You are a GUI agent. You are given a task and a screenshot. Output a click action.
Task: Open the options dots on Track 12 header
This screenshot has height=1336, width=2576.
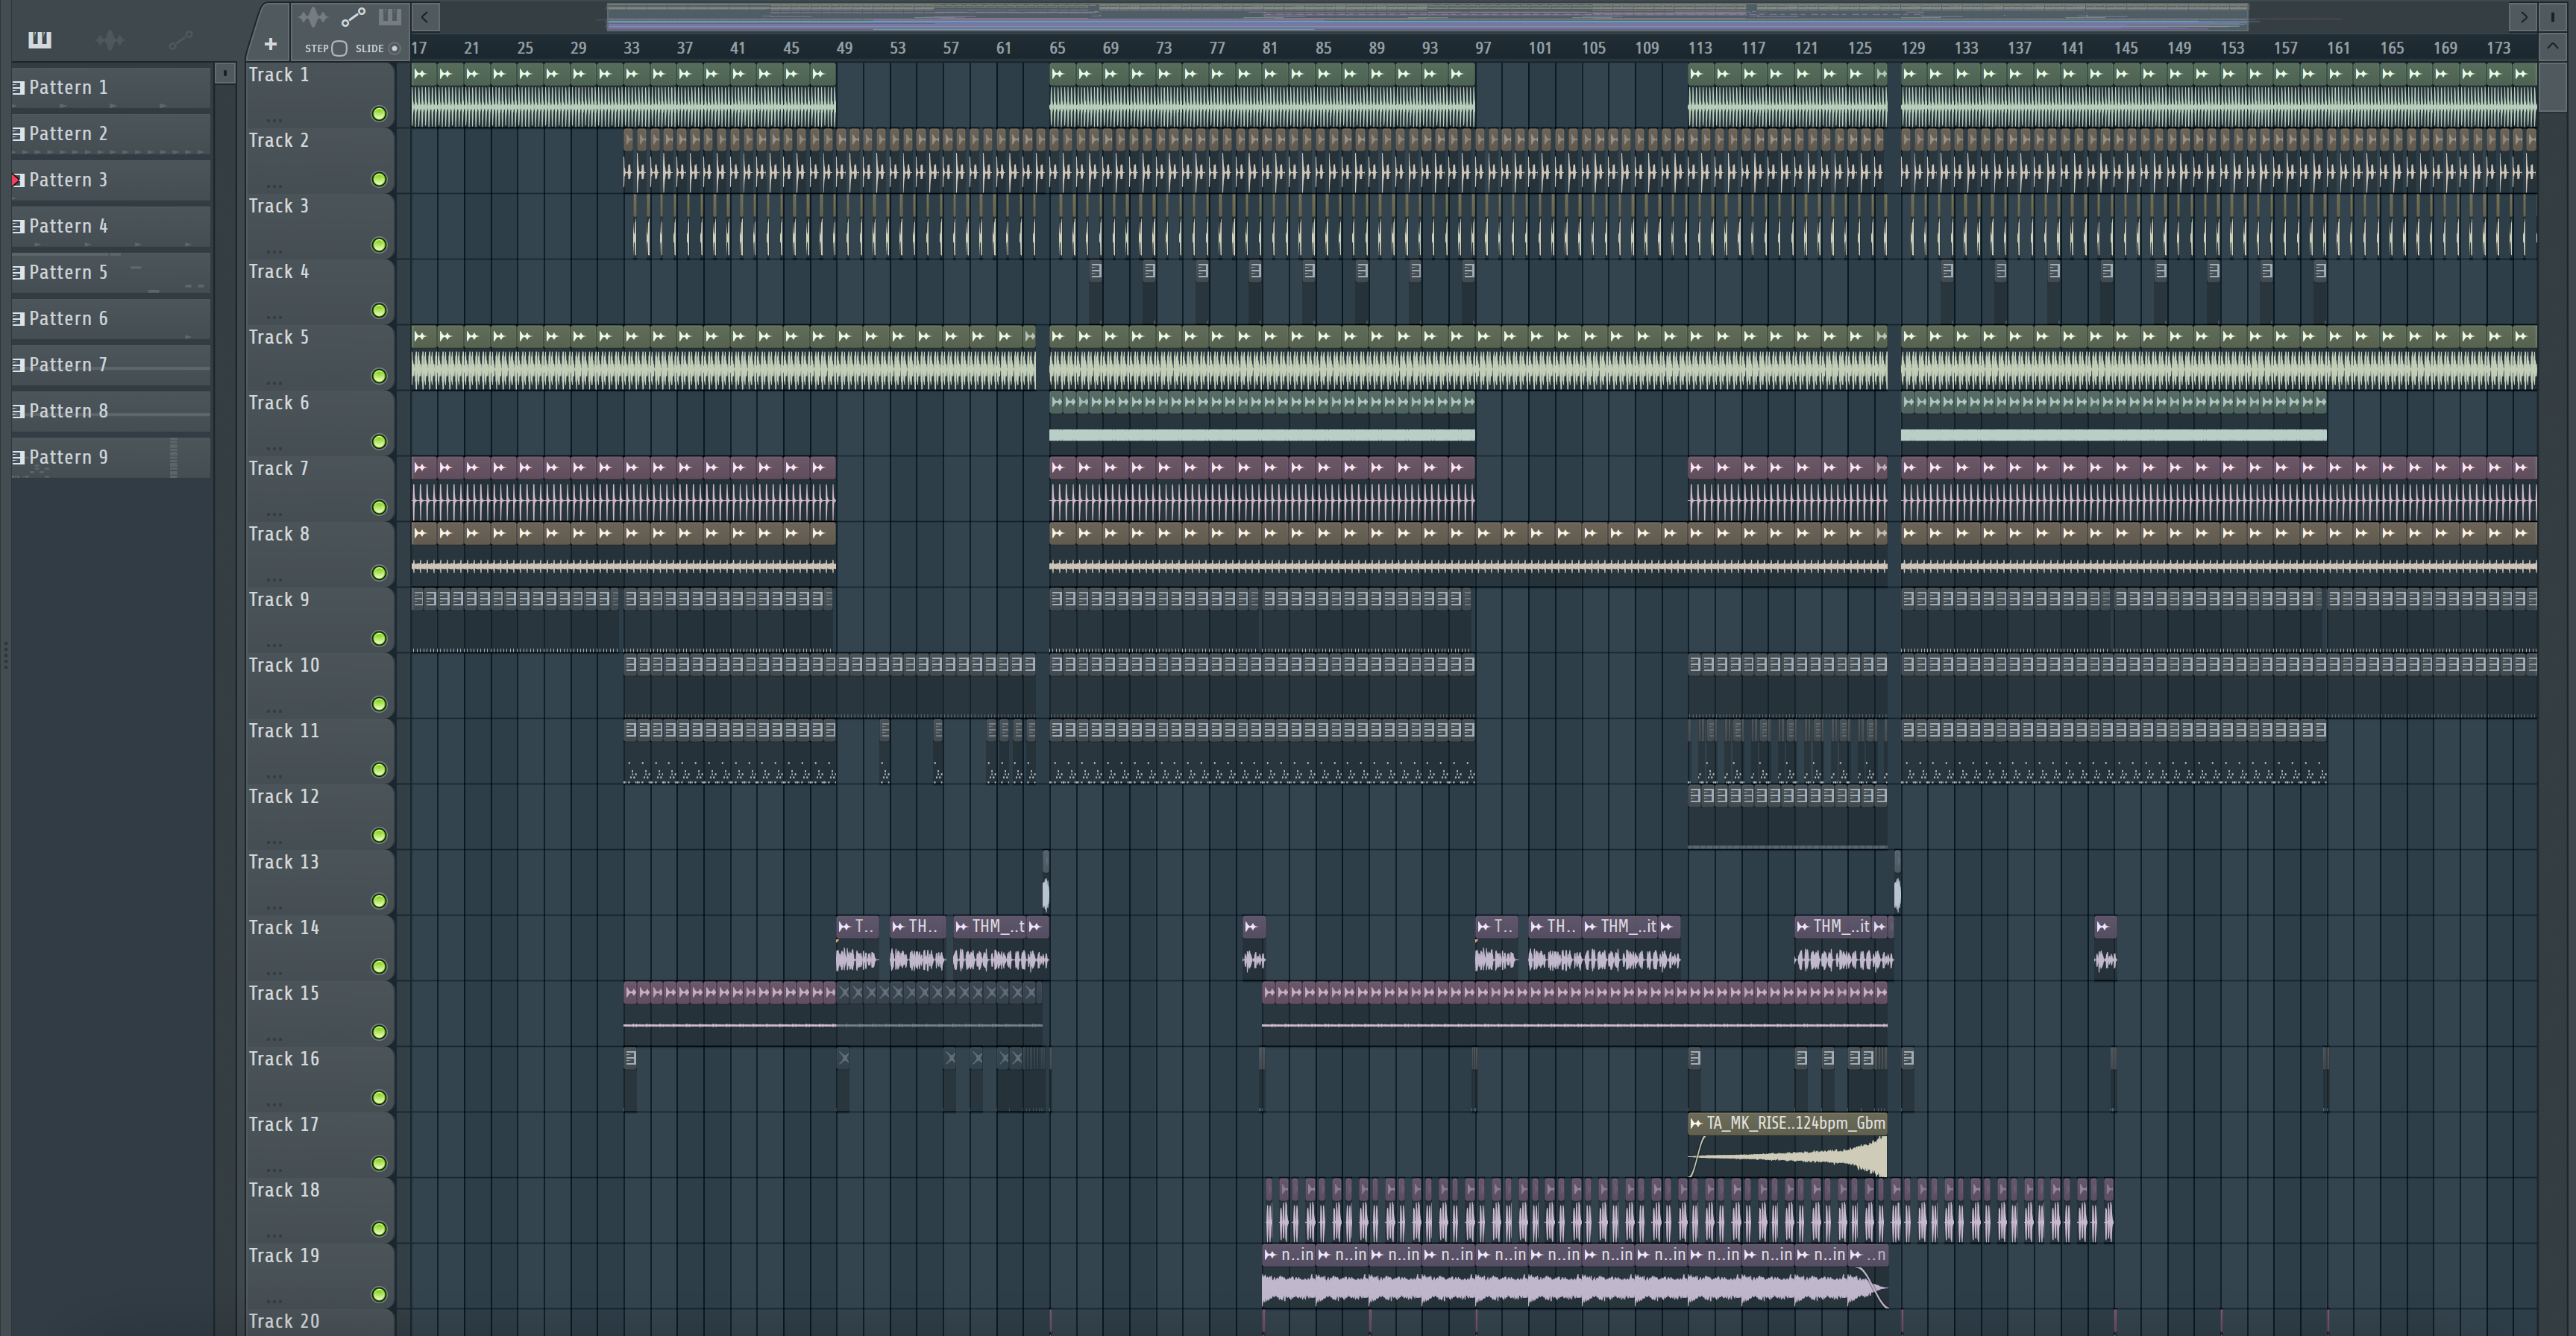(275, 841)
